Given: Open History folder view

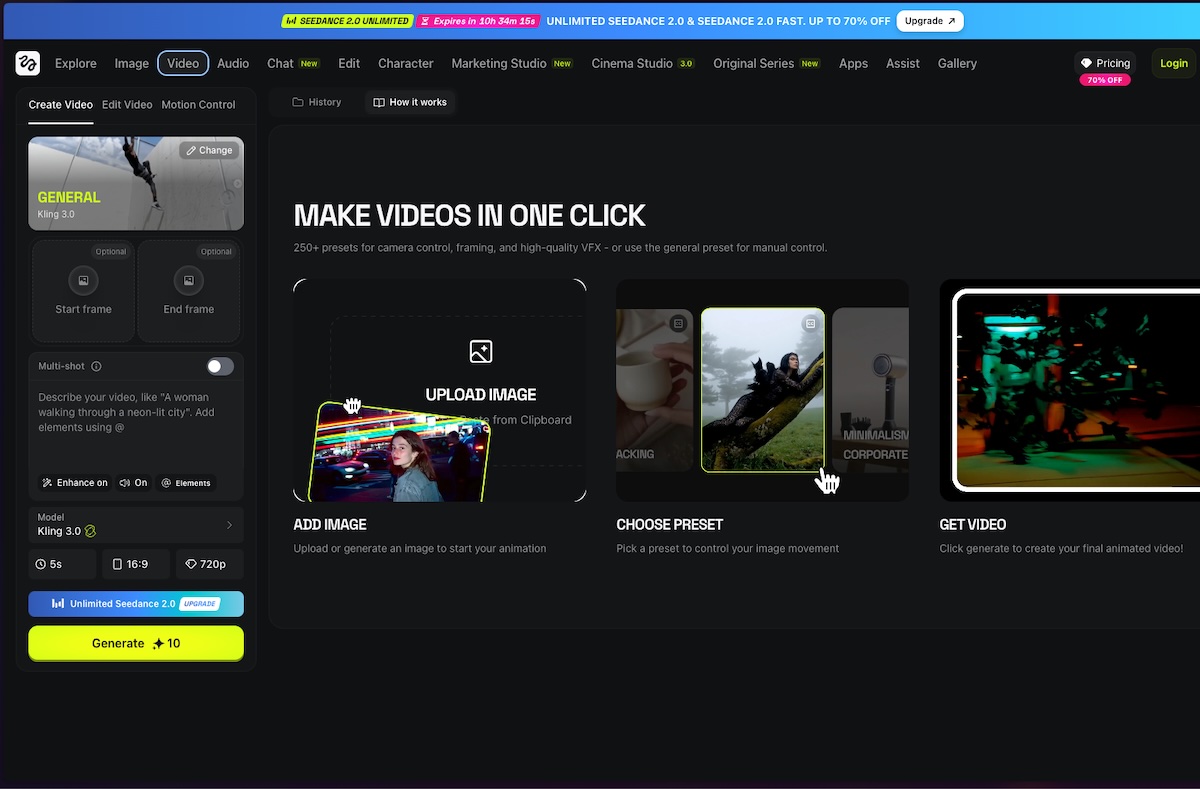Looking at the screenshot, I should 316,102.
